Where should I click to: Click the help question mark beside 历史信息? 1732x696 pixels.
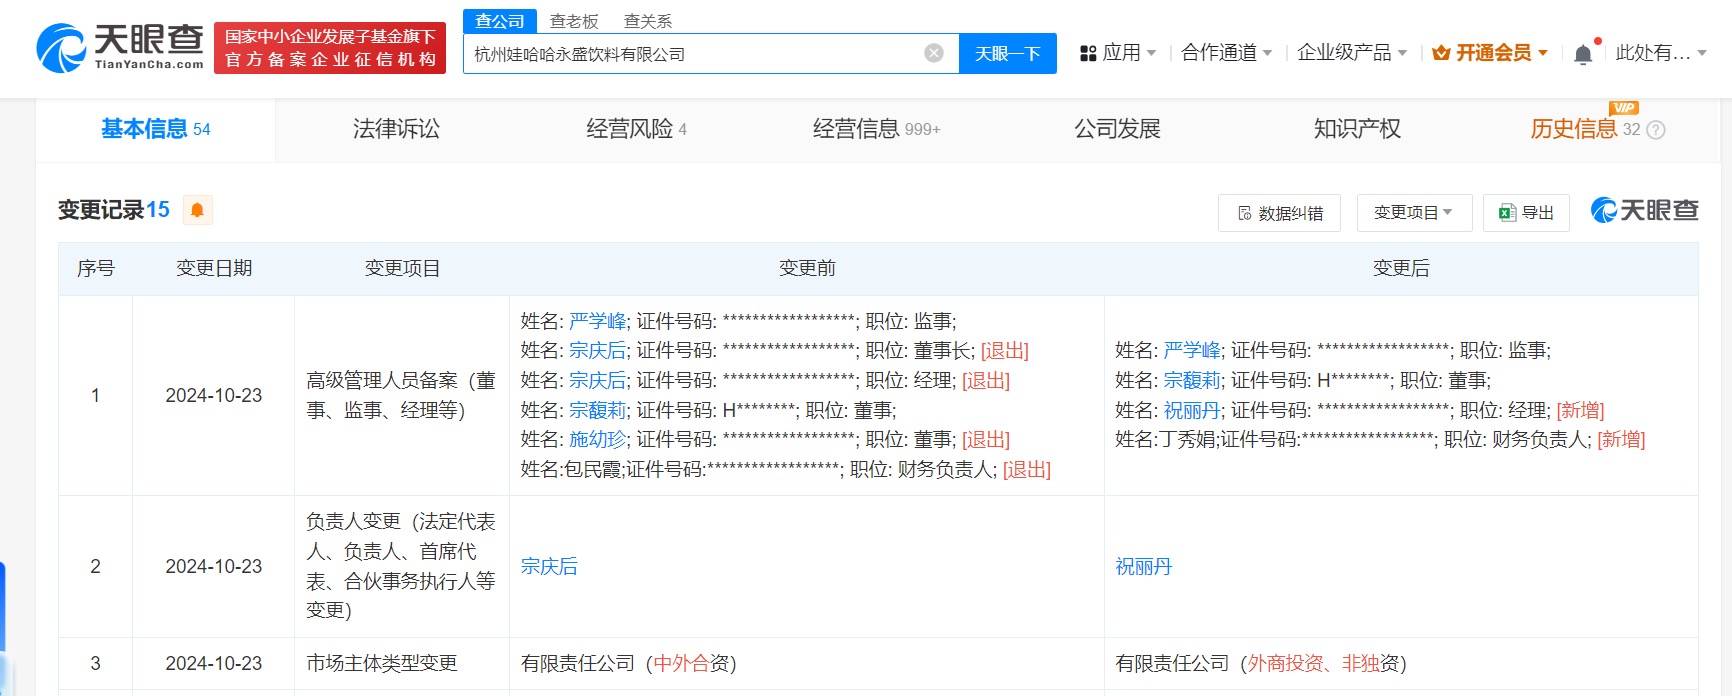point(1656,130)
